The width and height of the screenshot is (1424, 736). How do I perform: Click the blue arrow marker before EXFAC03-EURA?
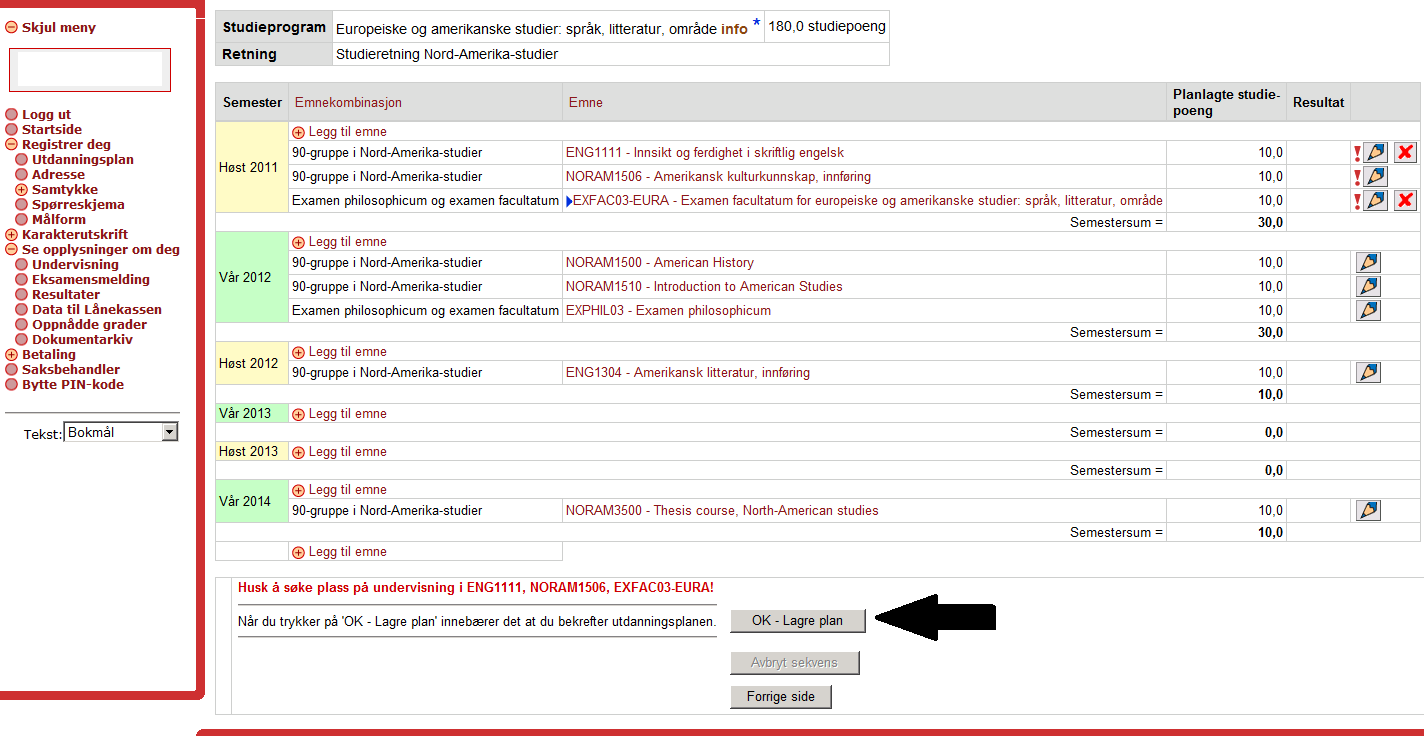pos(569,201)
